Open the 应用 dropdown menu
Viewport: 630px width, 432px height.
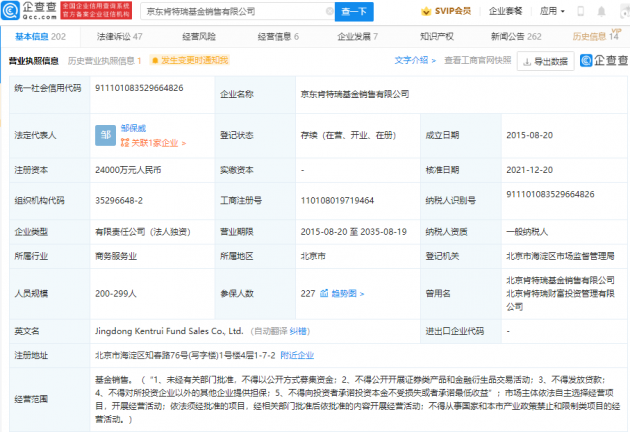552,11
